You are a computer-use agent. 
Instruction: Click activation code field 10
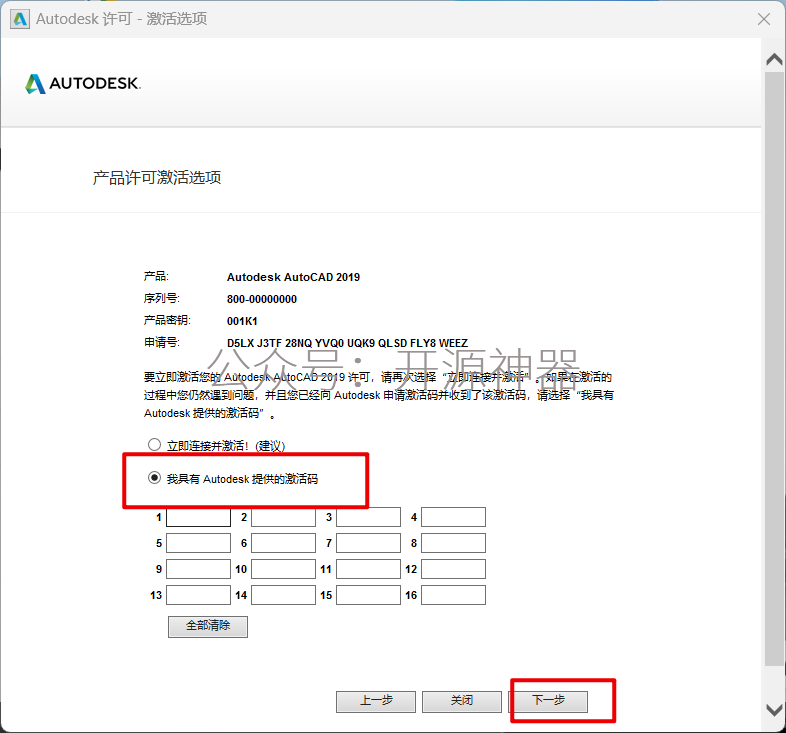tap(283, 569)
